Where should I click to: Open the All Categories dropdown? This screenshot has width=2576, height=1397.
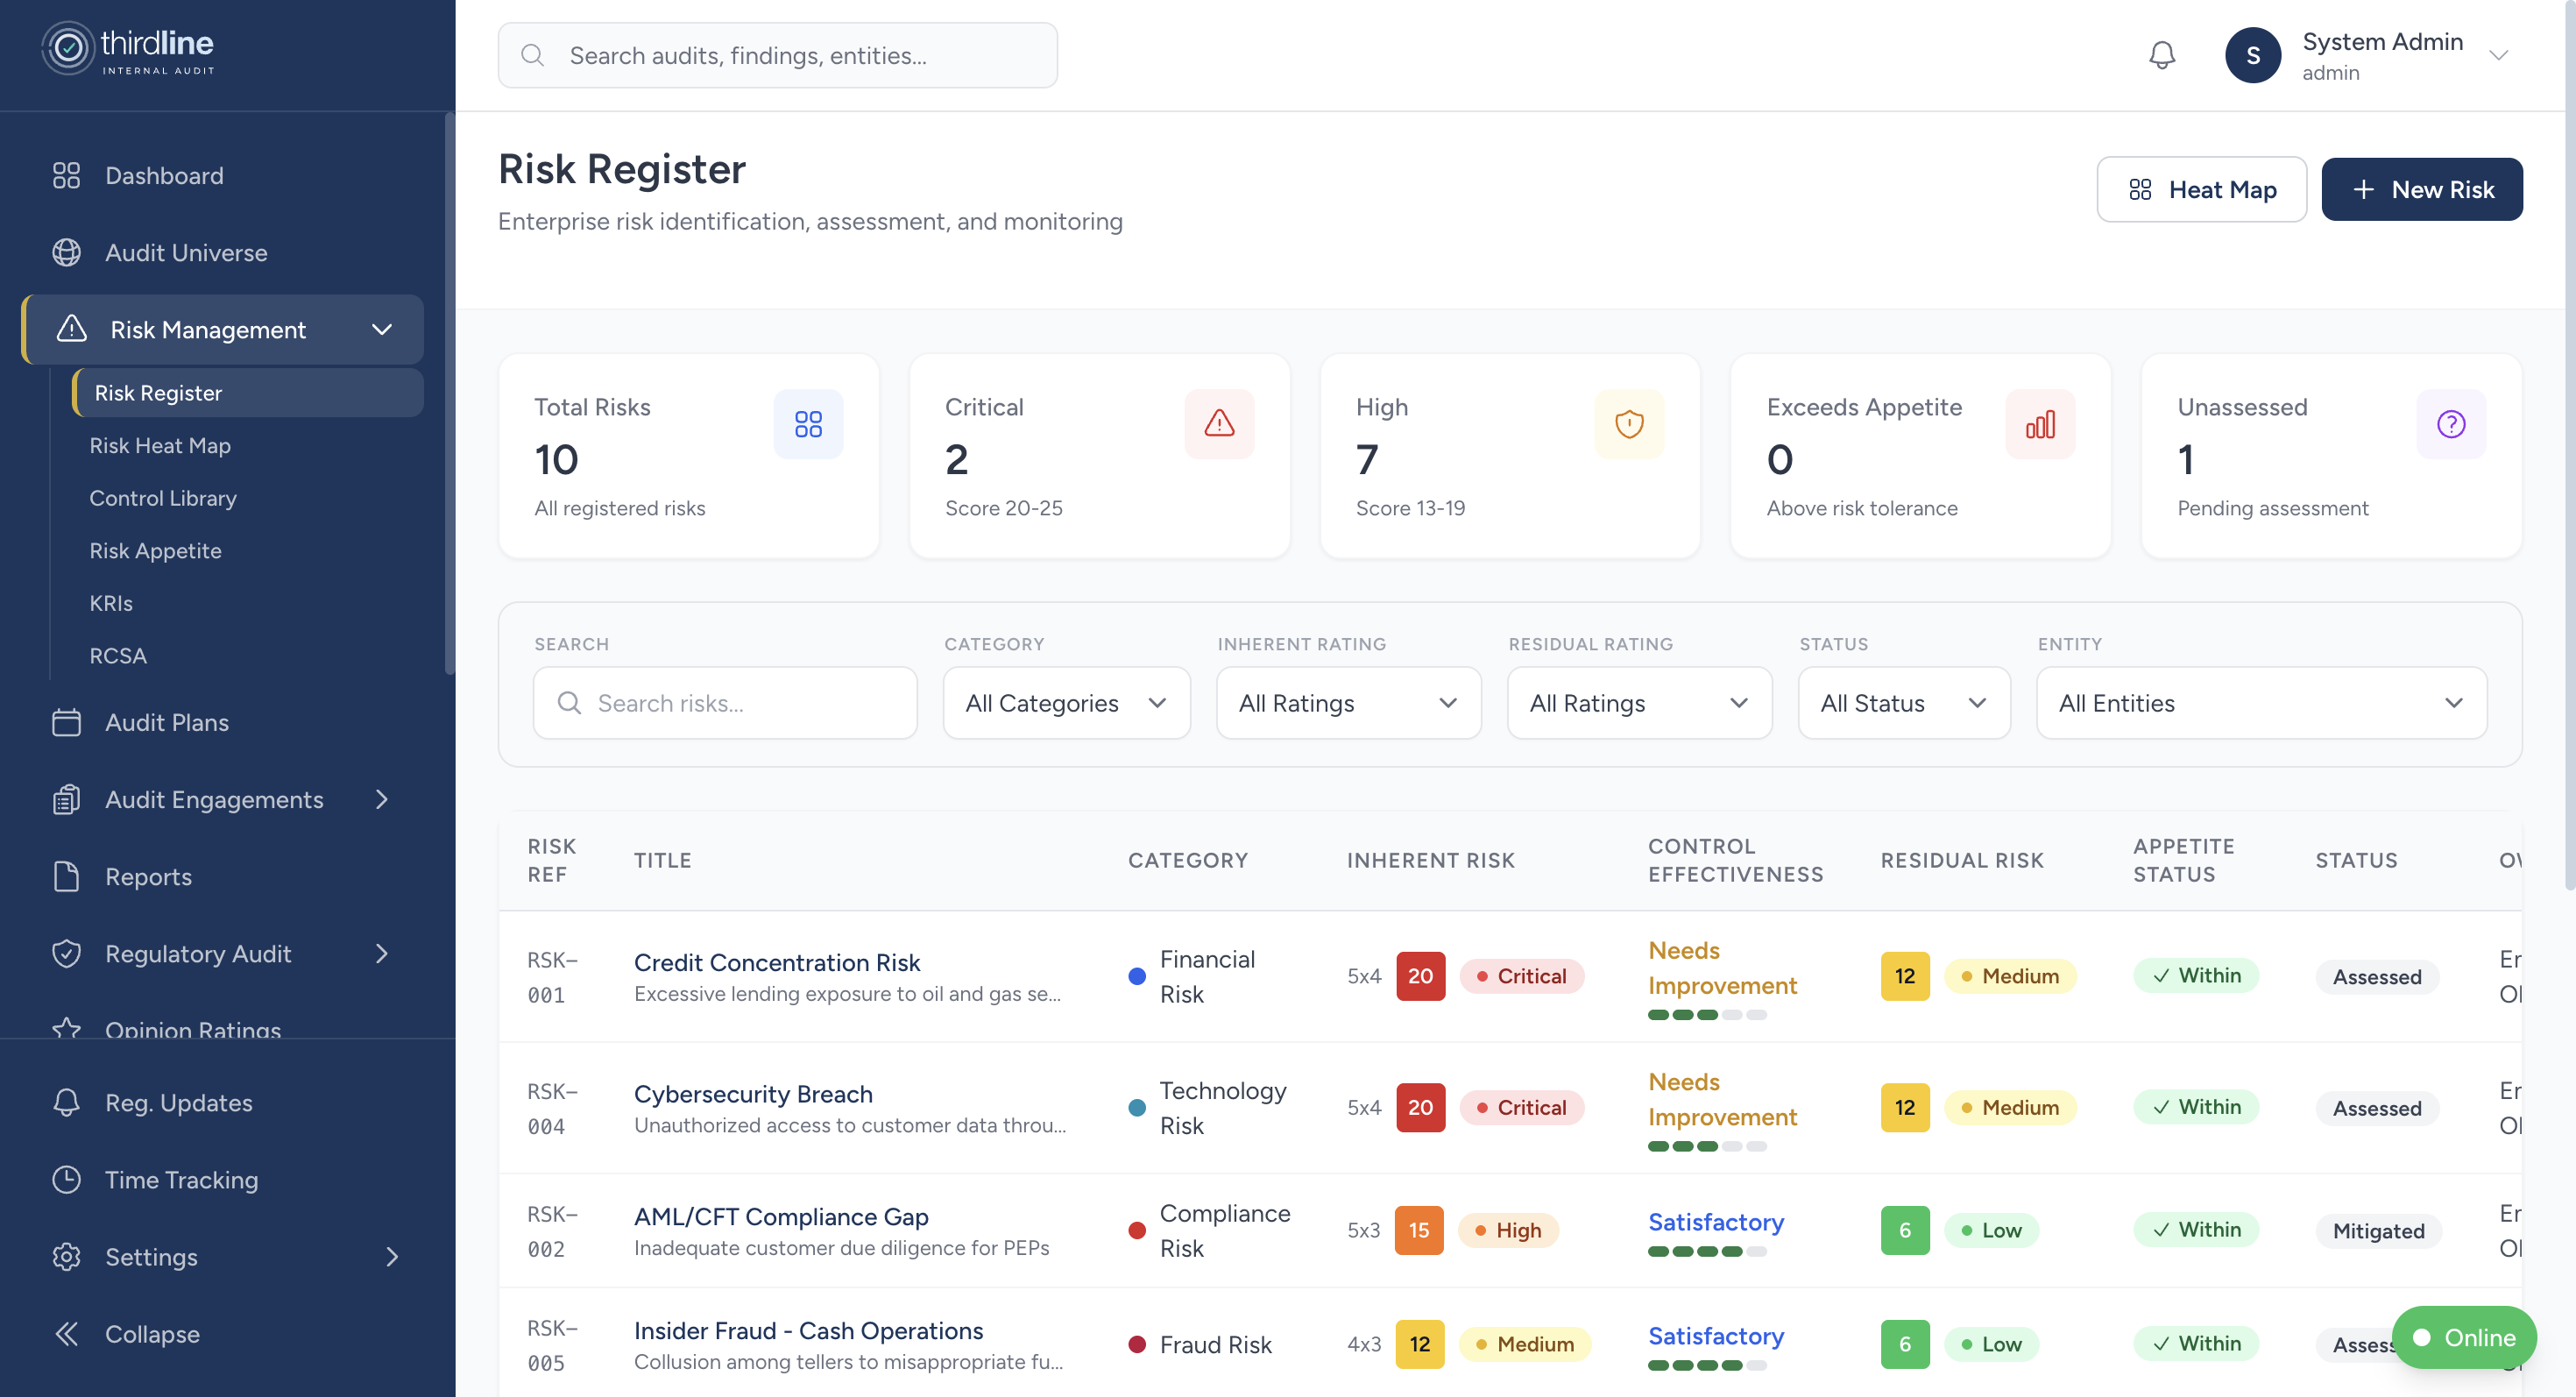[1066, 703]
